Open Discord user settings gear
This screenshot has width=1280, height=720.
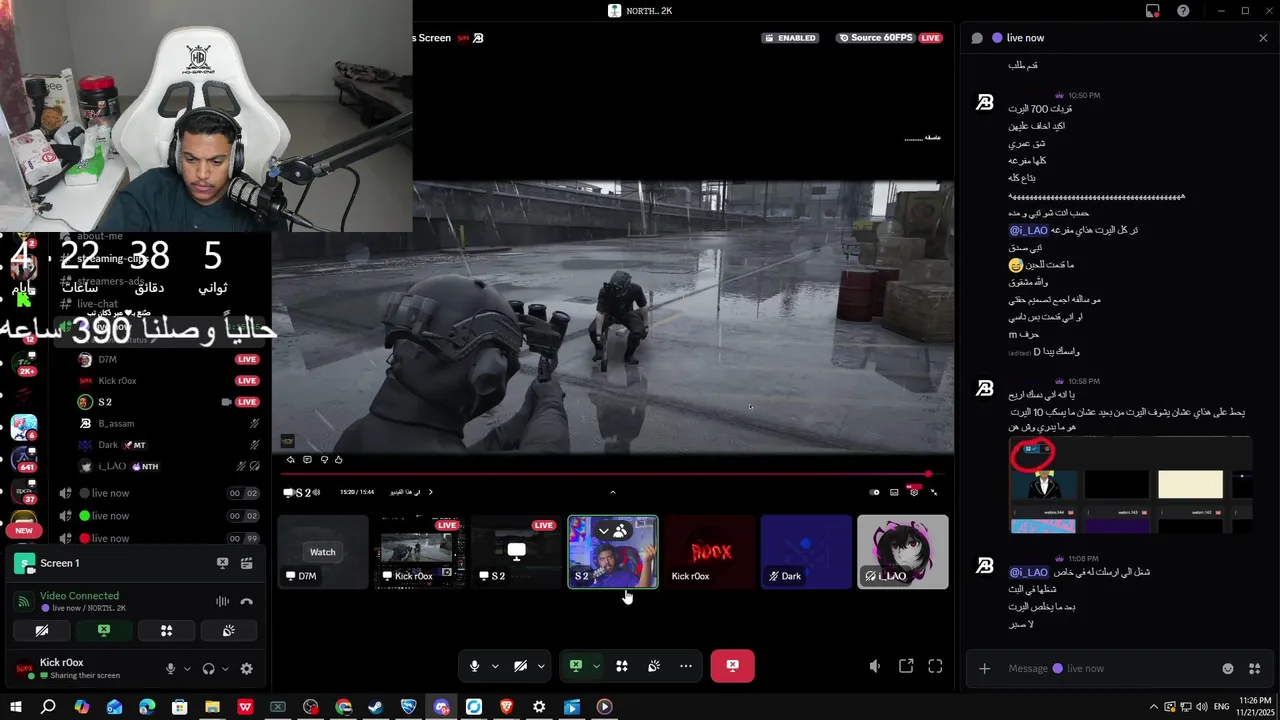(x=246, y=669)
